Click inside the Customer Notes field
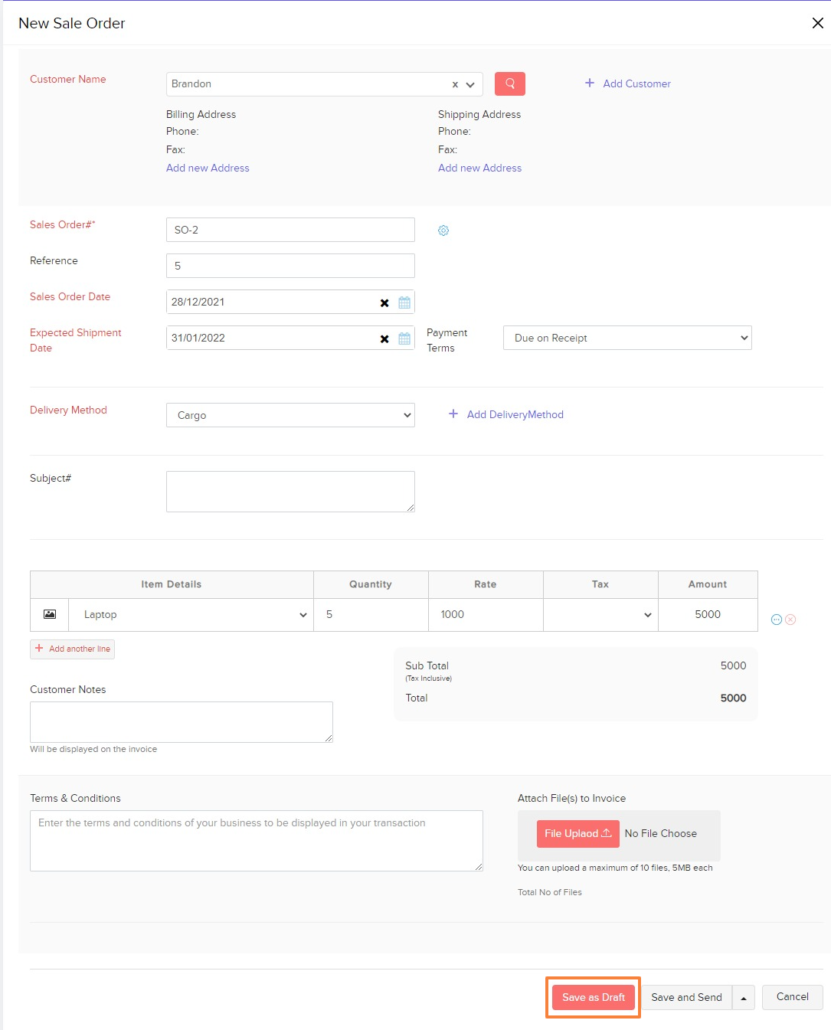This screenshot has height=1030, width=831. 181,721
